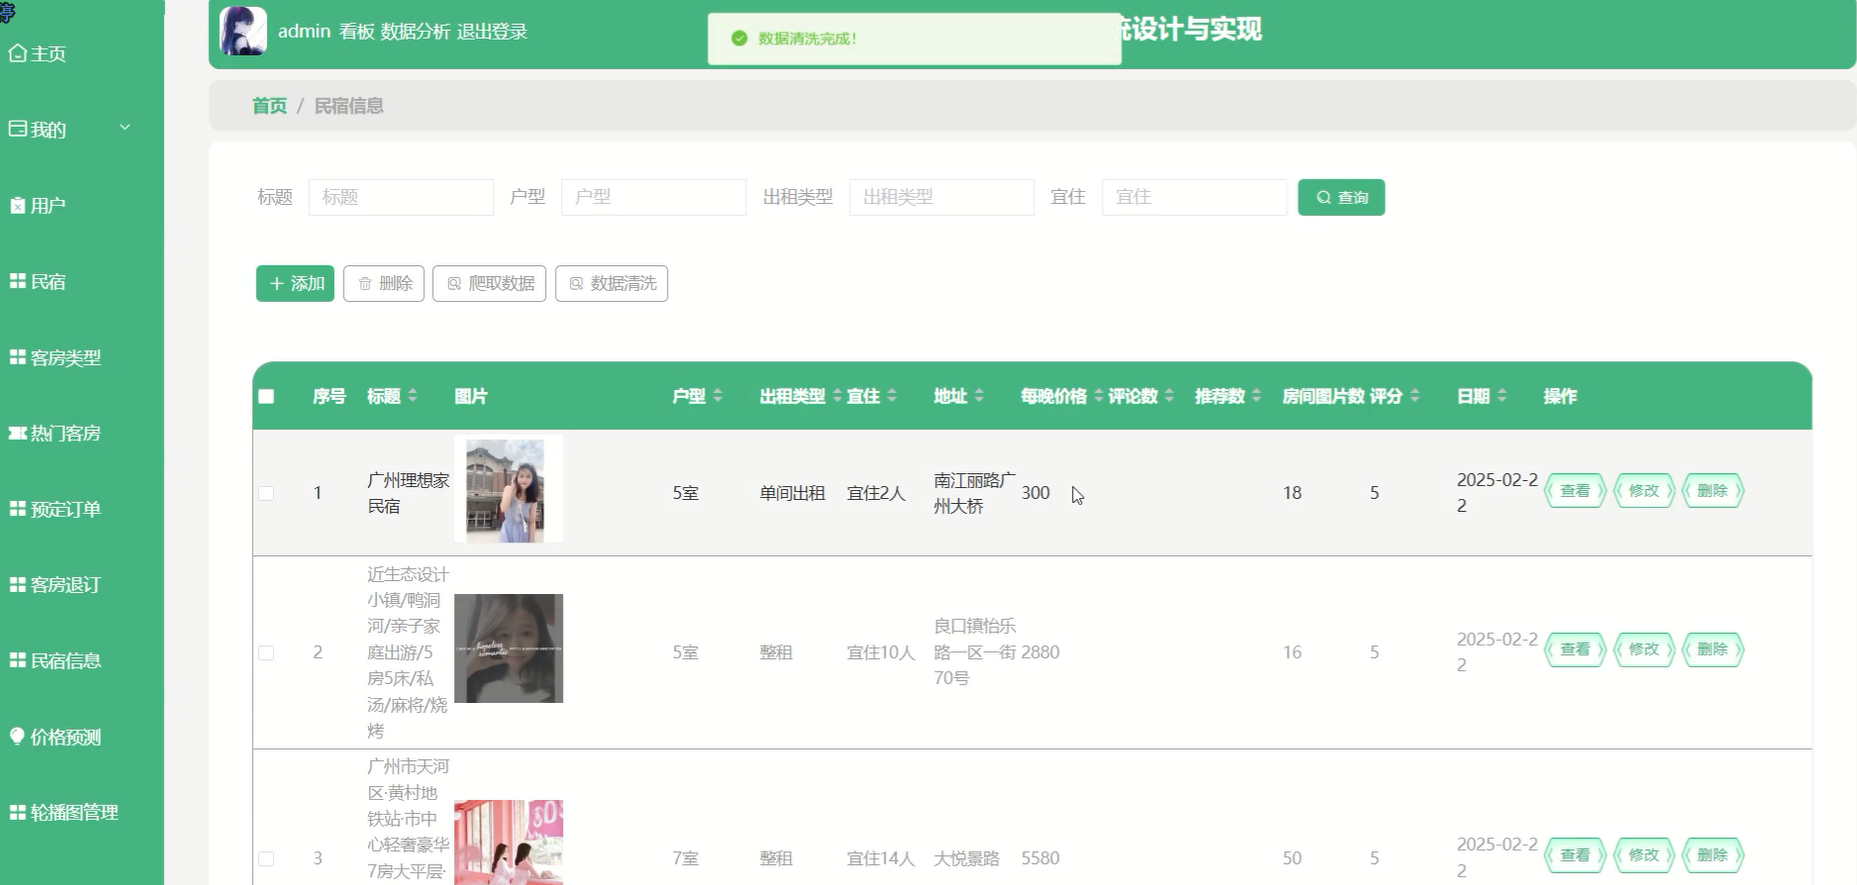Open the image thumbnail in row 2
The image size is (1857, 885).
508,648
